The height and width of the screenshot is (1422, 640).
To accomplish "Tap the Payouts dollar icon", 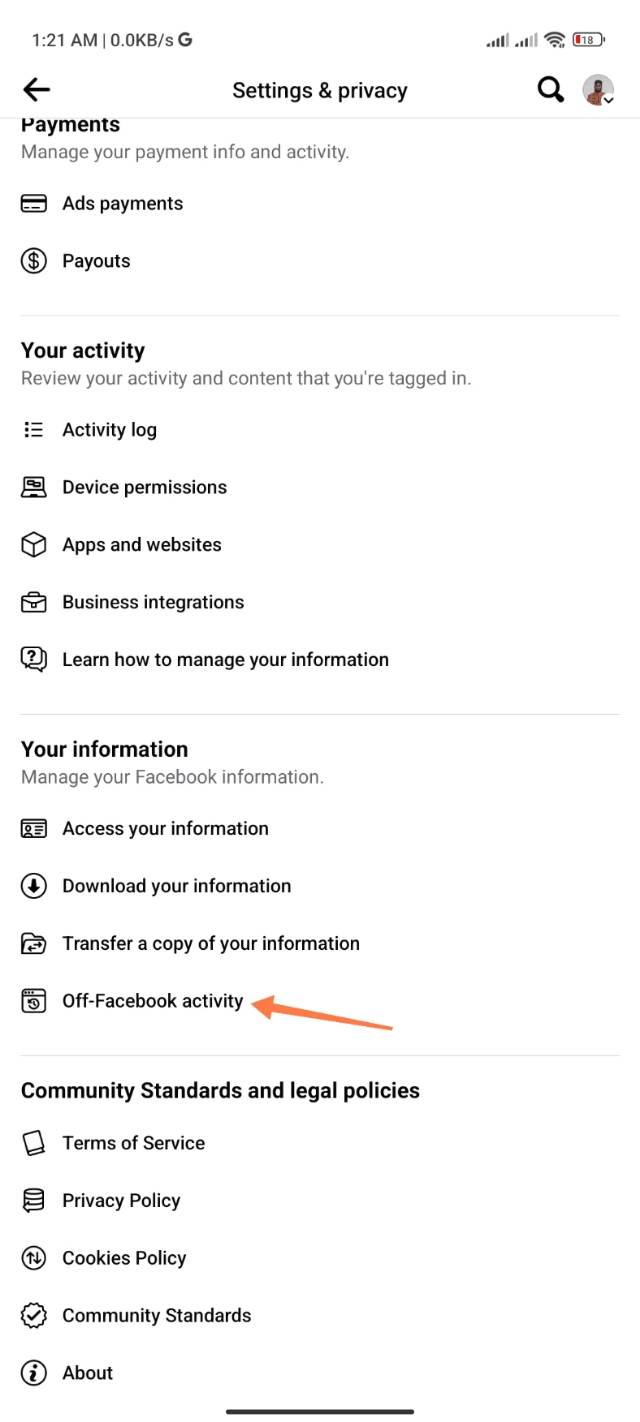I will 34,261.
